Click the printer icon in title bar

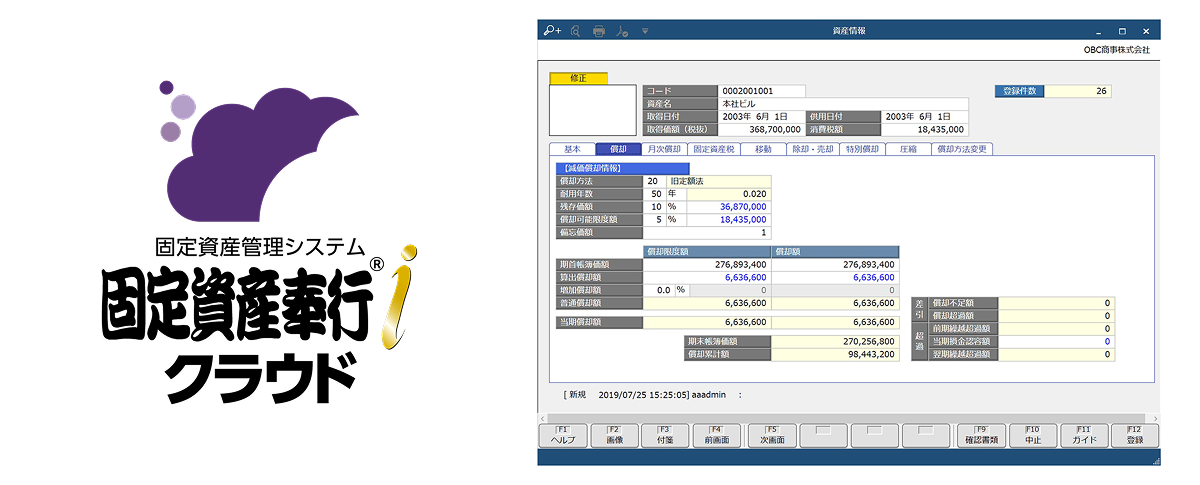[x=599, y=31]
